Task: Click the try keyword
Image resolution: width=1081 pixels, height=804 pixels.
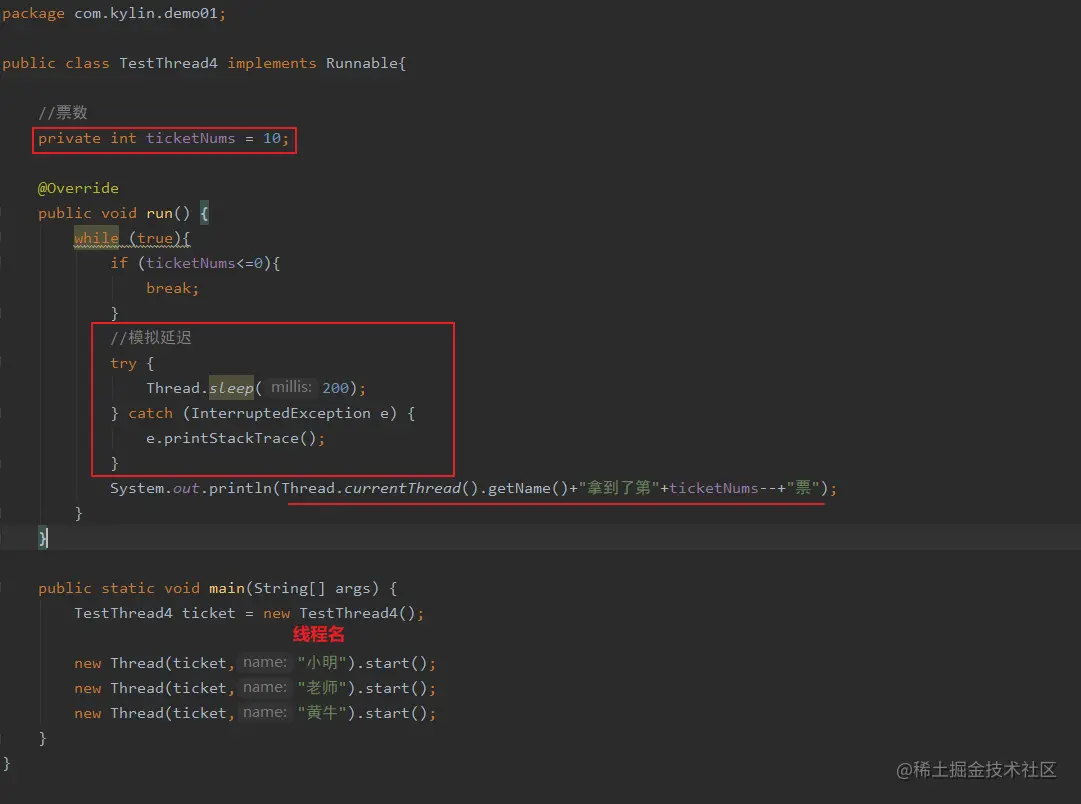Action: click(123, 363)
